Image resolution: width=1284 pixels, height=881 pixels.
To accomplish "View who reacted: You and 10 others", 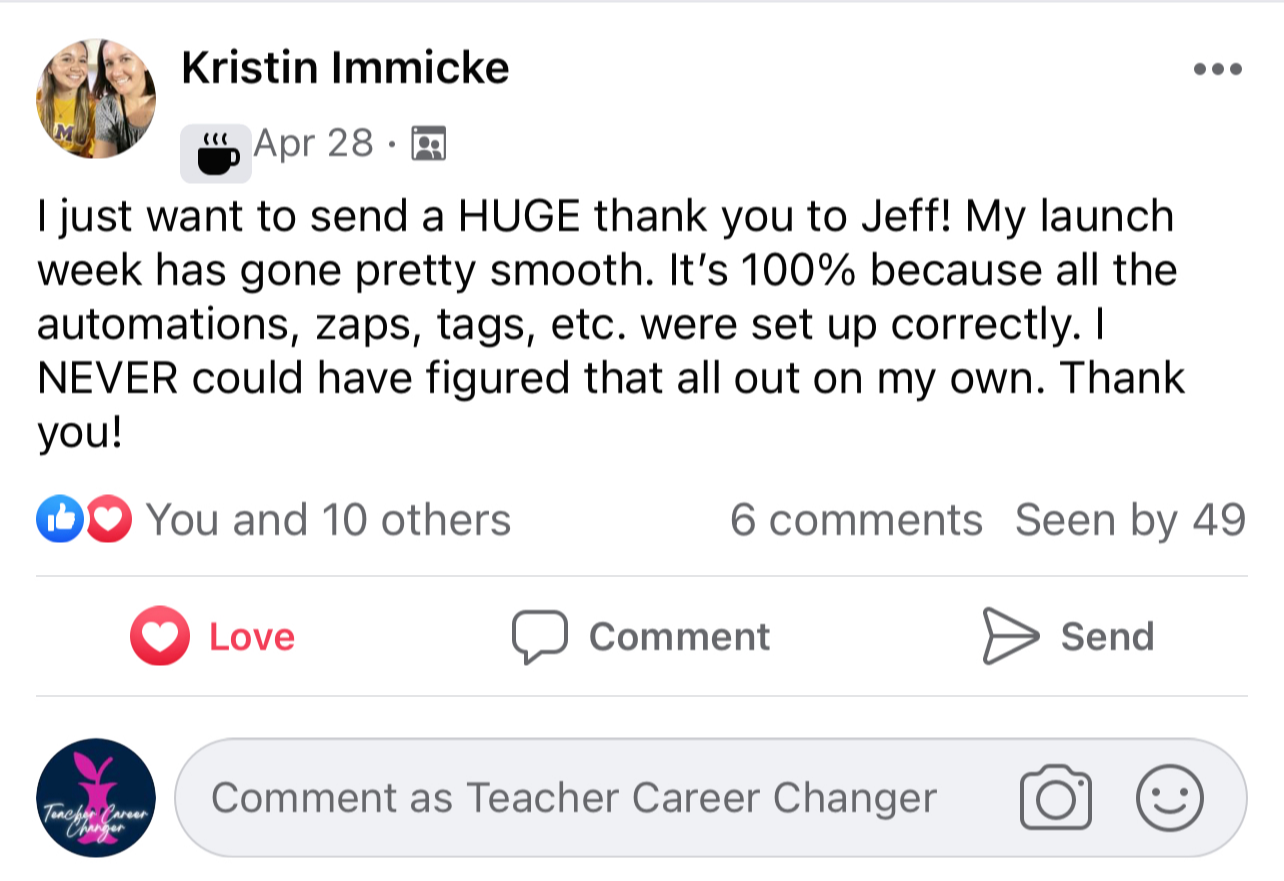I will coord(328,520).
